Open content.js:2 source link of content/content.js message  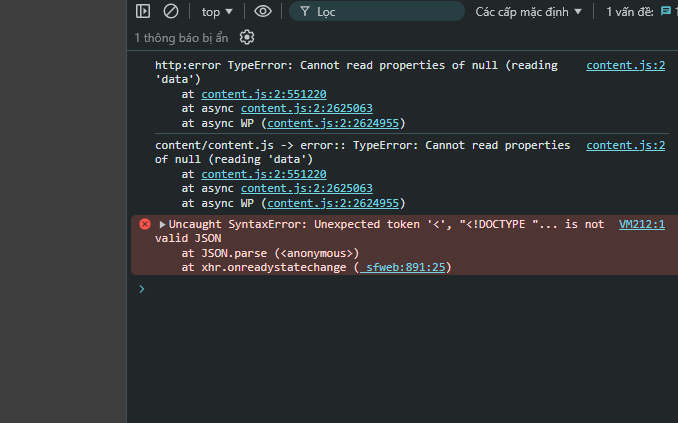pyautogui.click(x=626, y=145)
